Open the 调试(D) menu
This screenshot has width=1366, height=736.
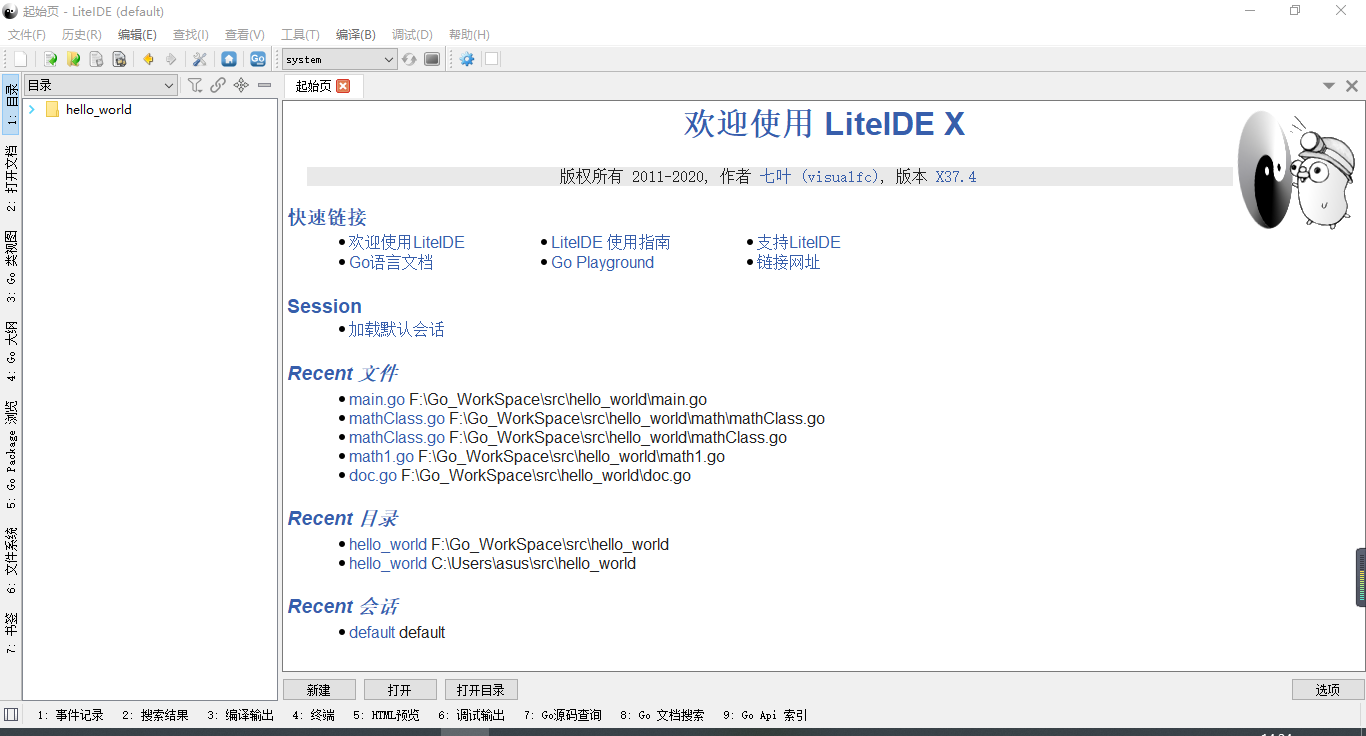coord(412,34)
